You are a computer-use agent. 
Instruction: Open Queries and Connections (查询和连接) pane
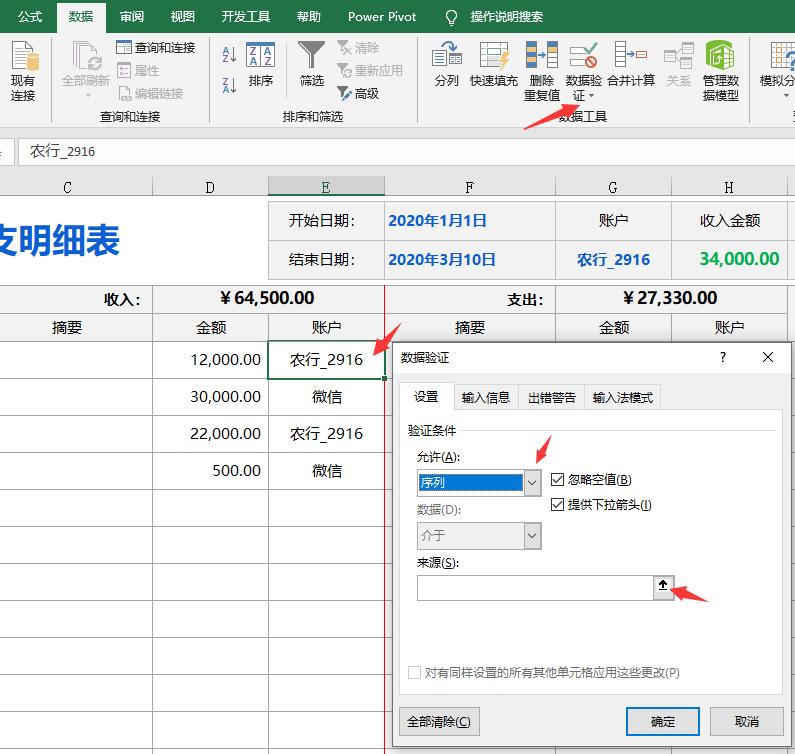[156, 48]
